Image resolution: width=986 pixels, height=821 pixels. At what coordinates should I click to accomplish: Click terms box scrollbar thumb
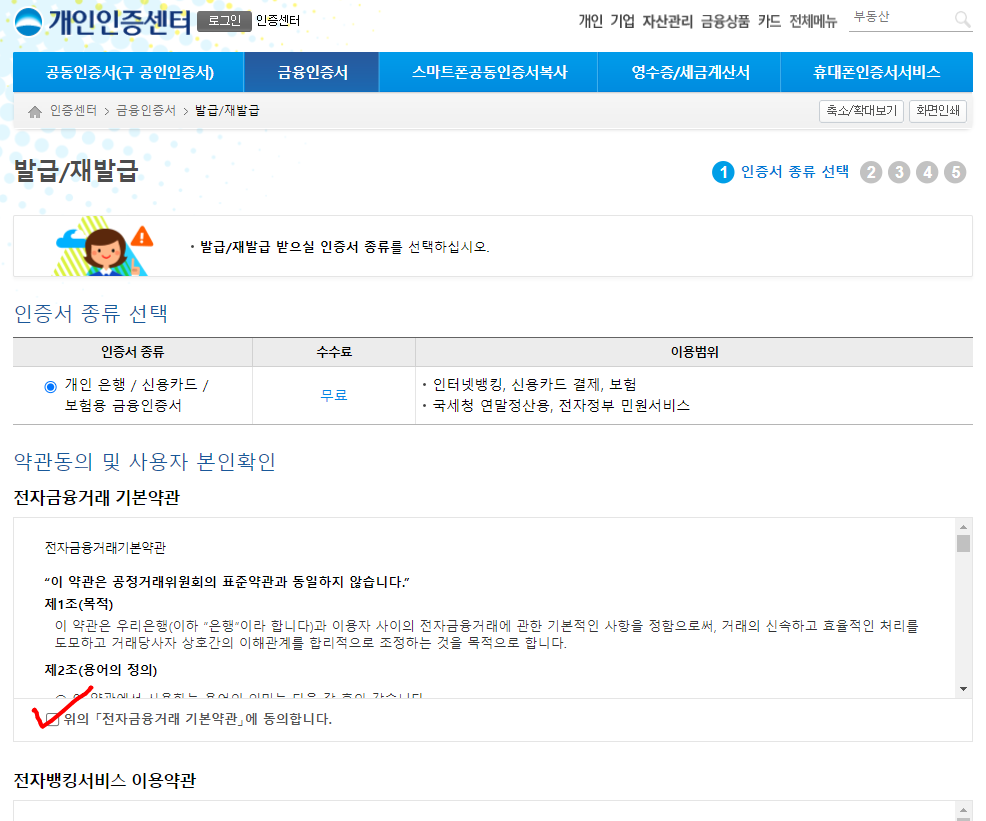pos(963,543)
